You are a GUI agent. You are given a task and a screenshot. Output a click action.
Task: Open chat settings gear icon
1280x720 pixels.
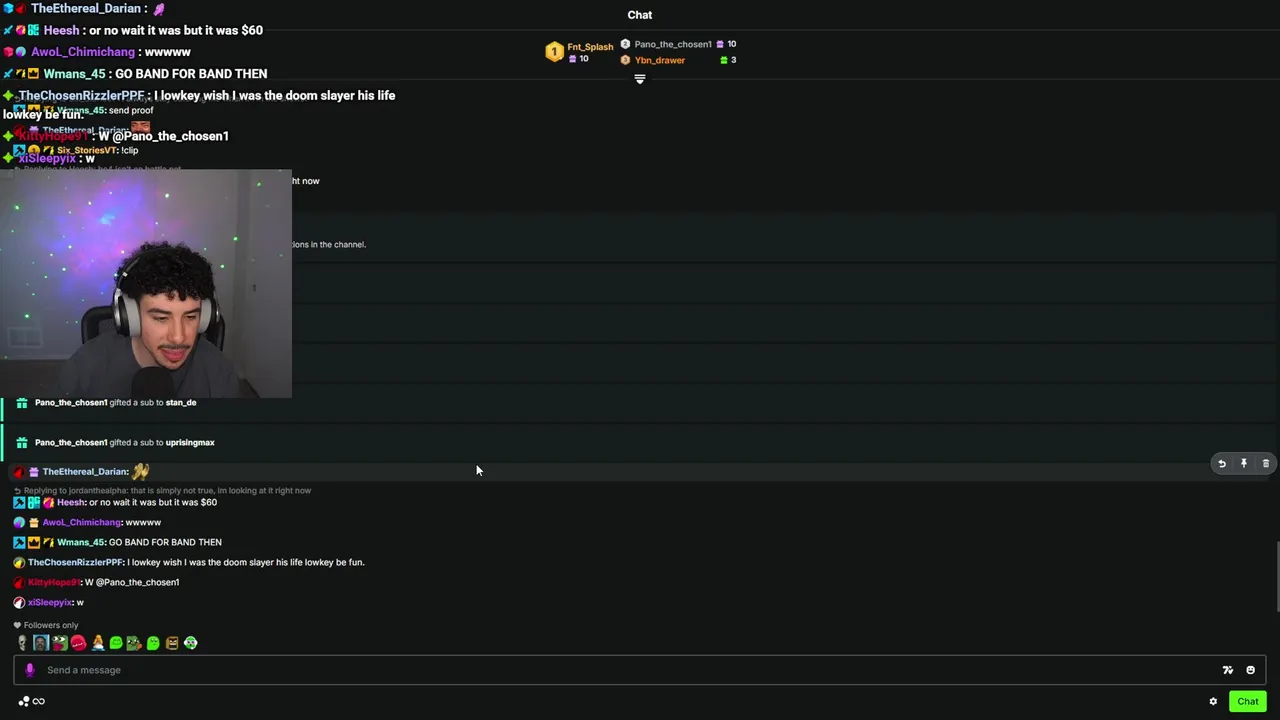click(x=1213, y=701)
